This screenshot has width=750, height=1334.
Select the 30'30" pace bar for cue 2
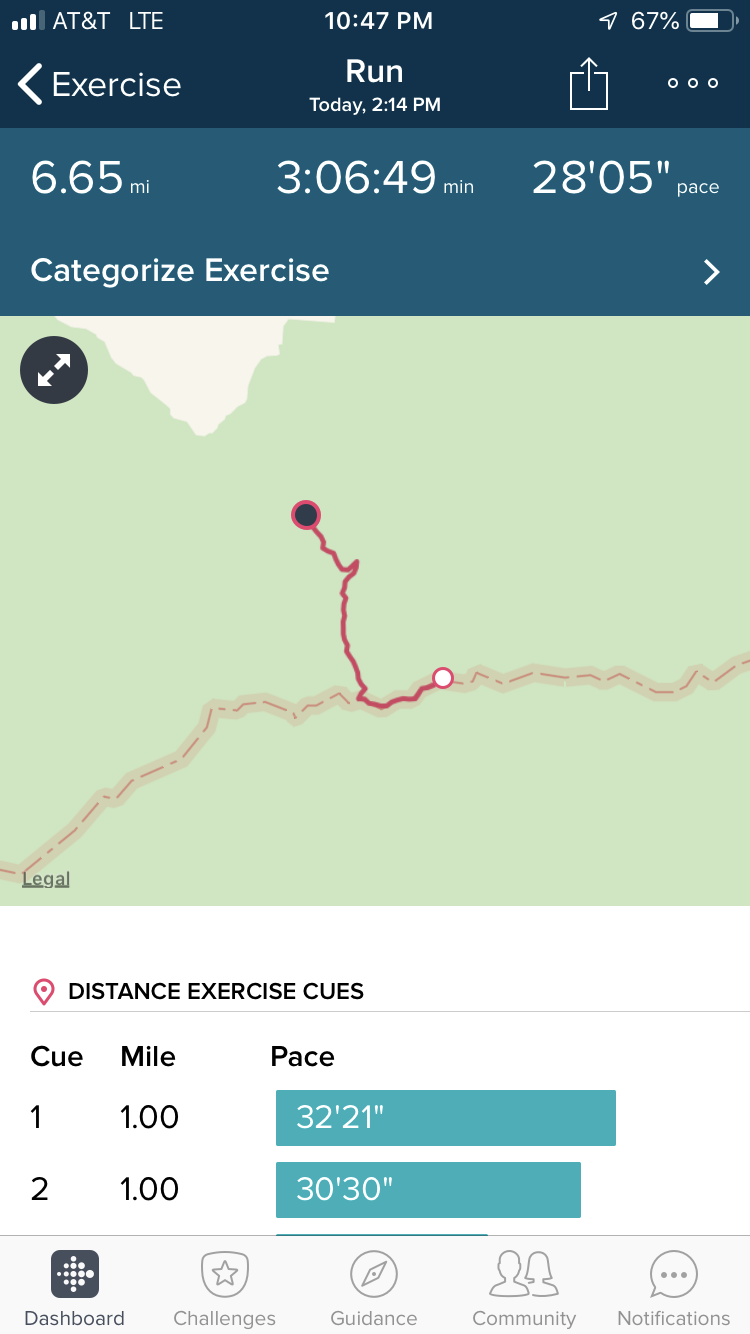click(x=428, y=1189)
